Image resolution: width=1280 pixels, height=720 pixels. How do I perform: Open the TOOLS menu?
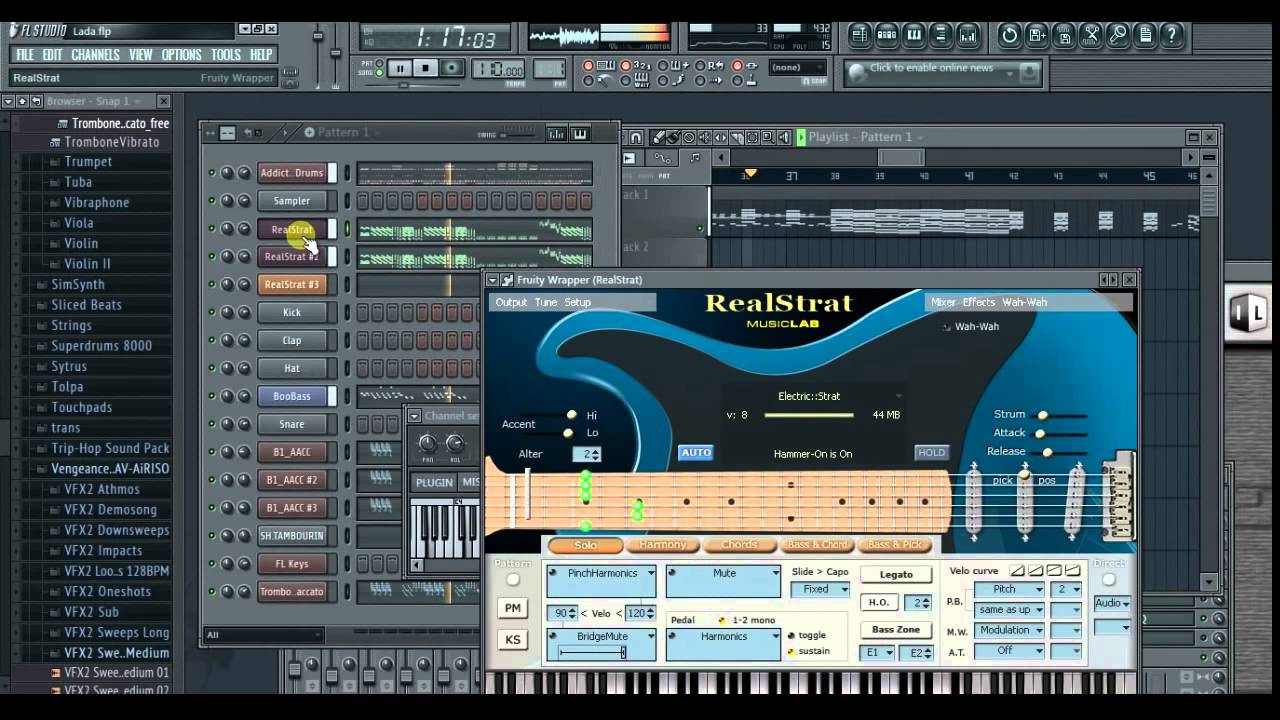[x=226, y=55]
